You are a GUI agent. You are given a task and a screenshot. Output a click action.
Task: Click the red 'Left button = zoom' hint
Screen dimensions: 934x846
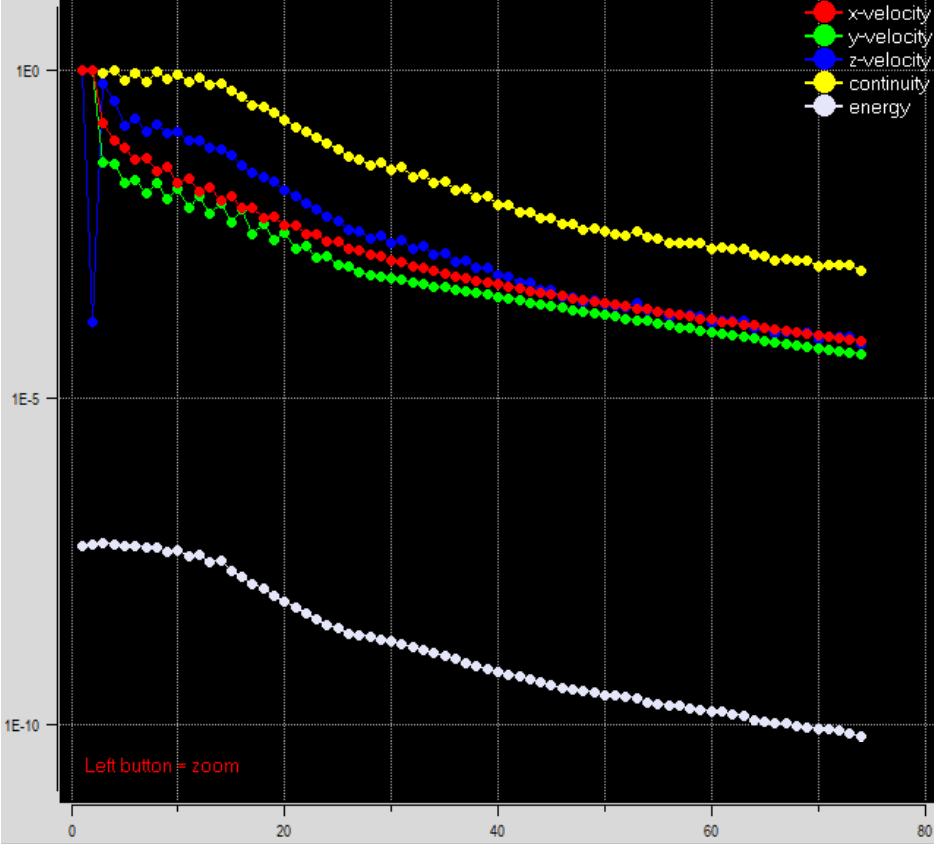click(x=161, y=766)
